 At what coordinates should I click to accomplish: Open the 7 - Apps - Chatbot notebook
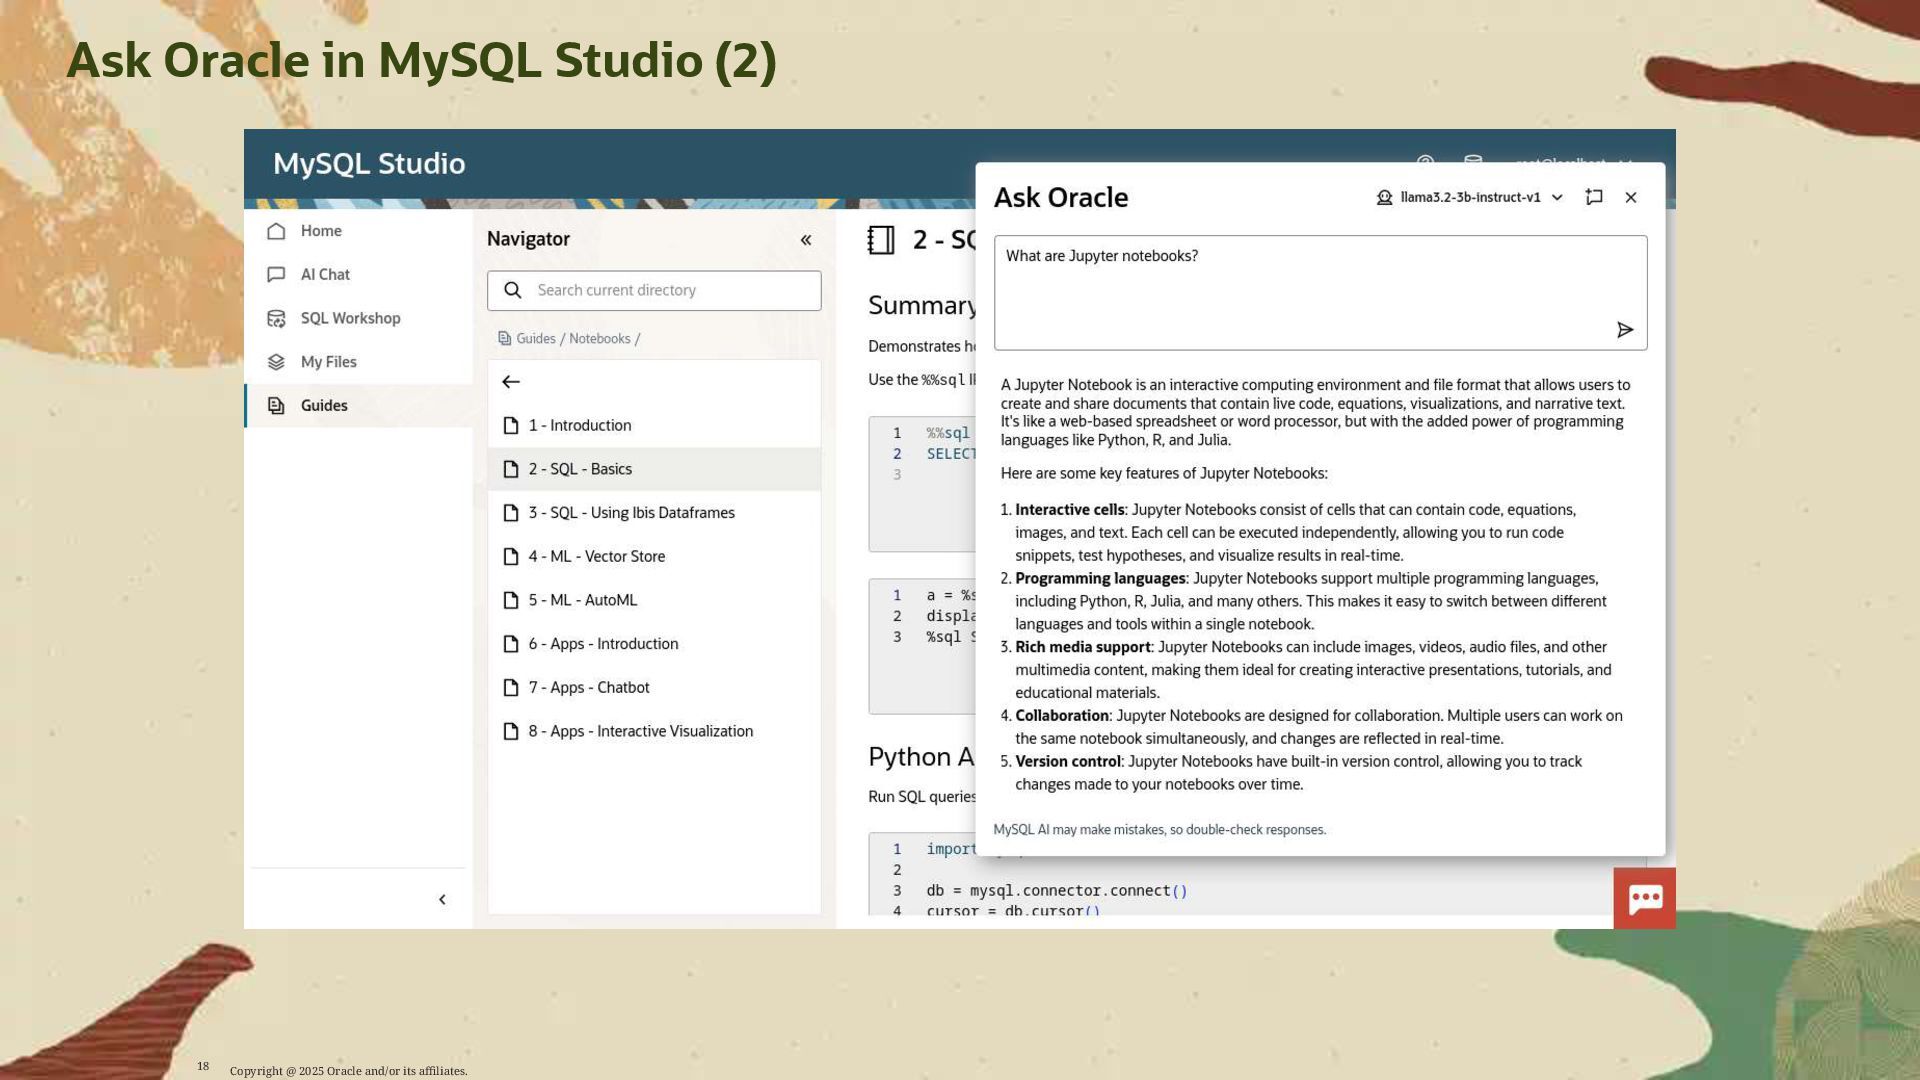588,687
